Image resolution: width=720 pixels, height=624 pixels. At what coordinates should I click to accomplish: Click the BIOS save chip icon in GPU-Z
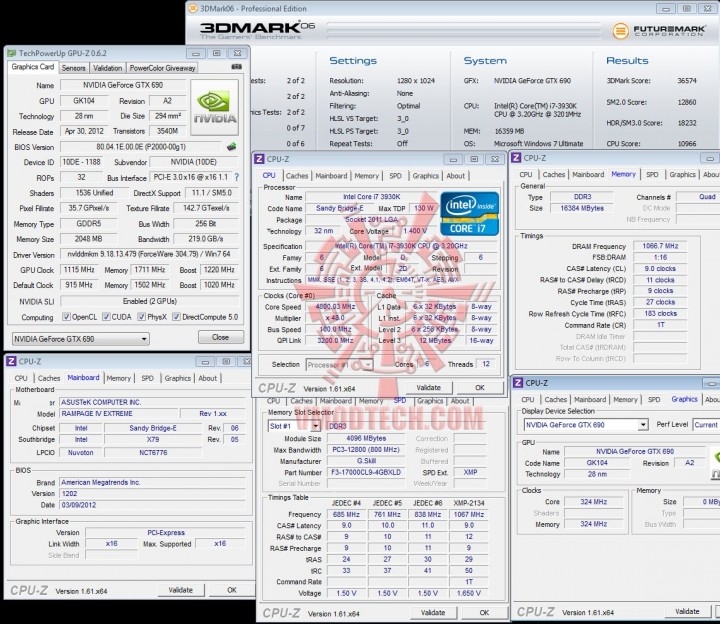tap(231, 147)
